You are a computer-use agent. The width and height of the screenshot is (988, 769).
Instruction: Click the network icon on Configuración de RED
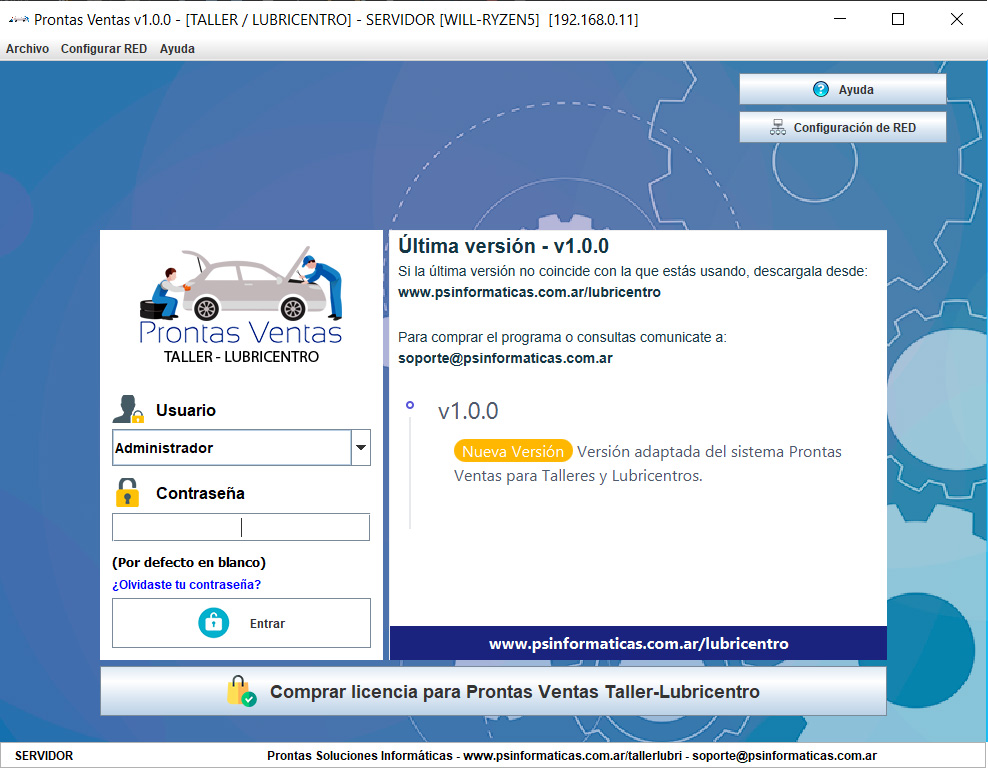click(x=778, y=127)
